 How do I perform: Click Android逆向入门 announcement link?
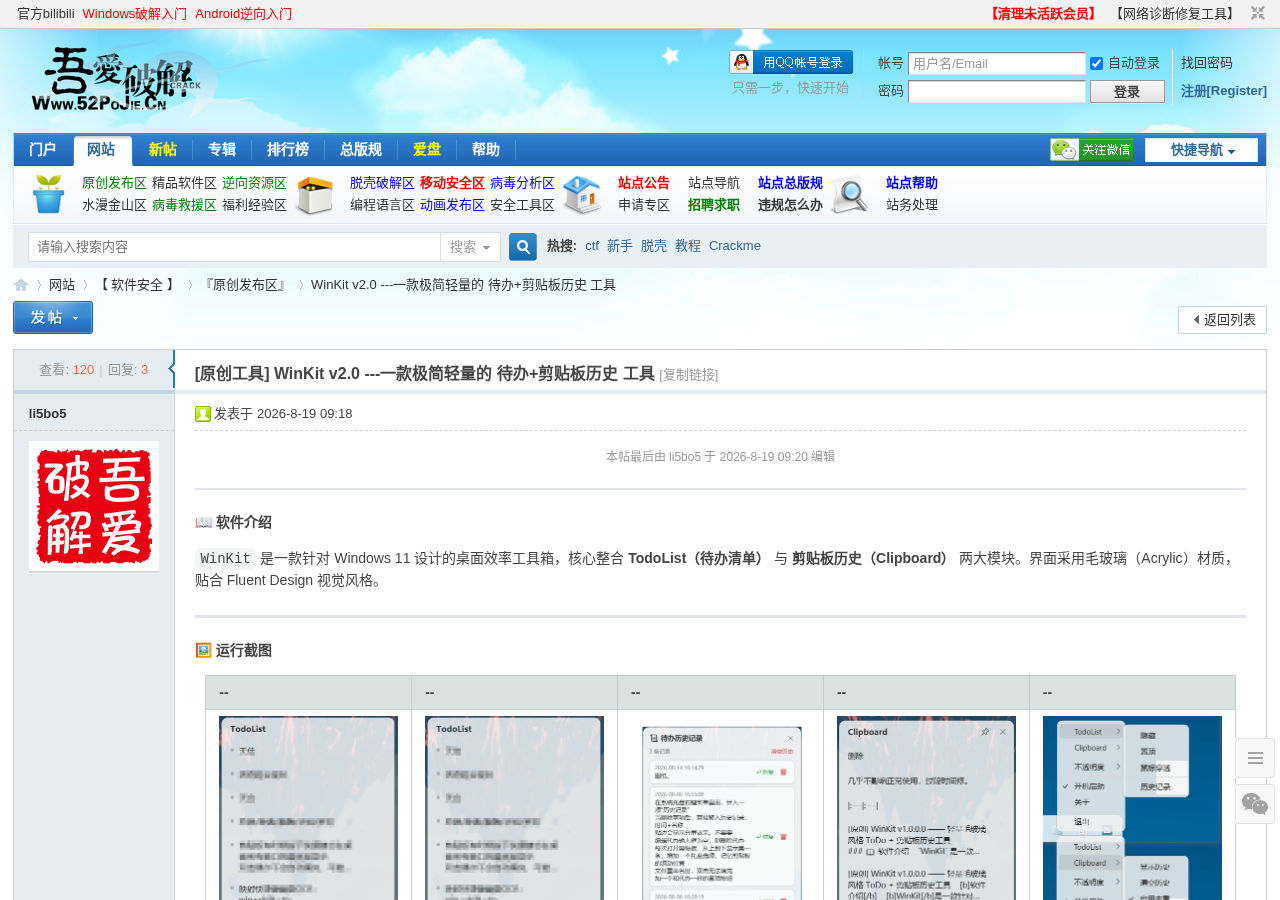point(244,14)
